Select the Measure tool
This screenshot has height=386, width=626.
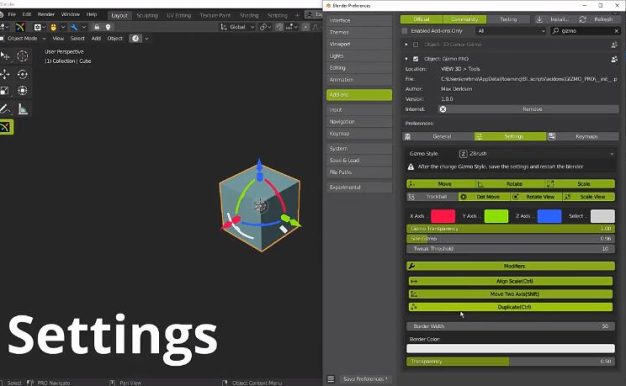22,109
